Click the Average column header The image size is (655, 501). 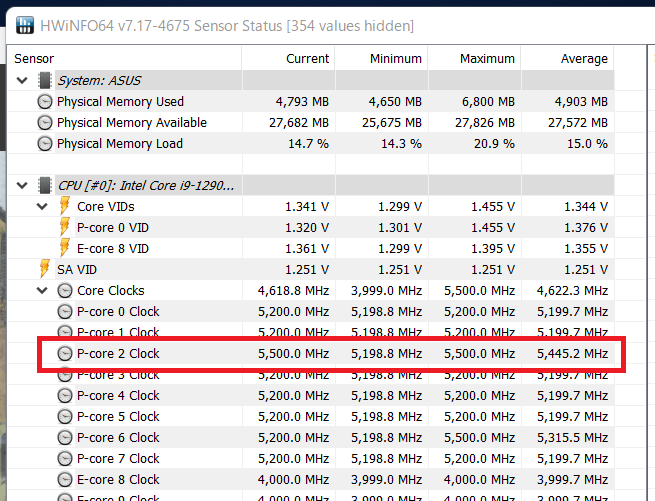pos(568,58)
